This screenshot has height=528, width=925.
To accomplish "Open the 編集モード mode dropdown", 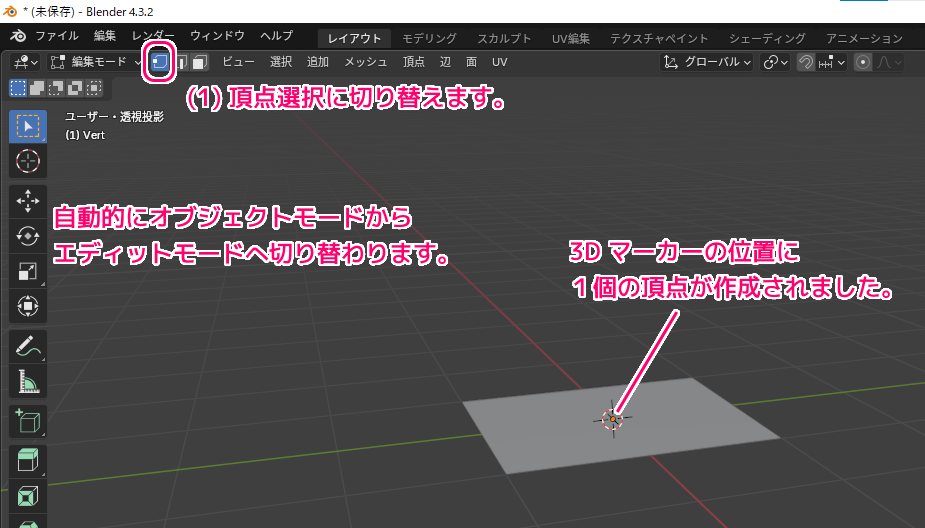I will tap(95, 62).
